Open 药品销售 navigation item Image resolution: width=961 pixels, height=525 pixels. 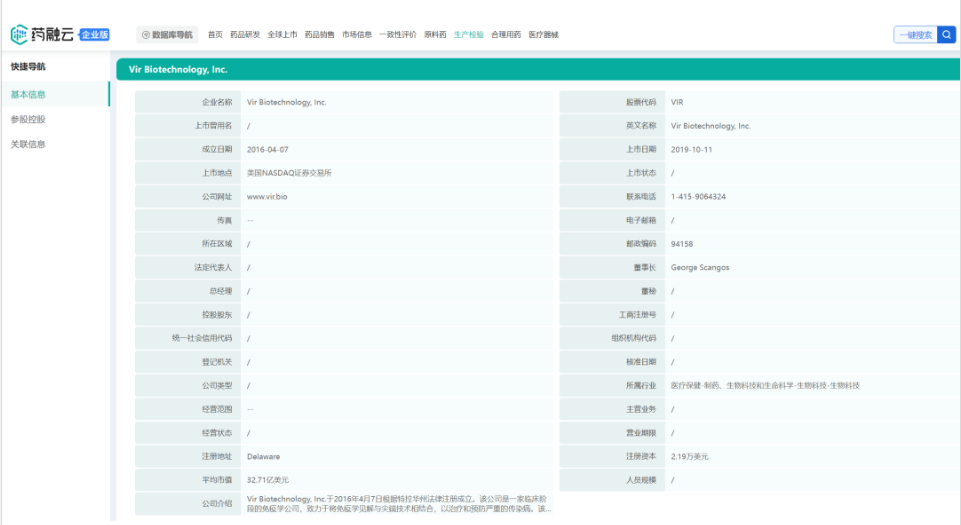[320, 35]
